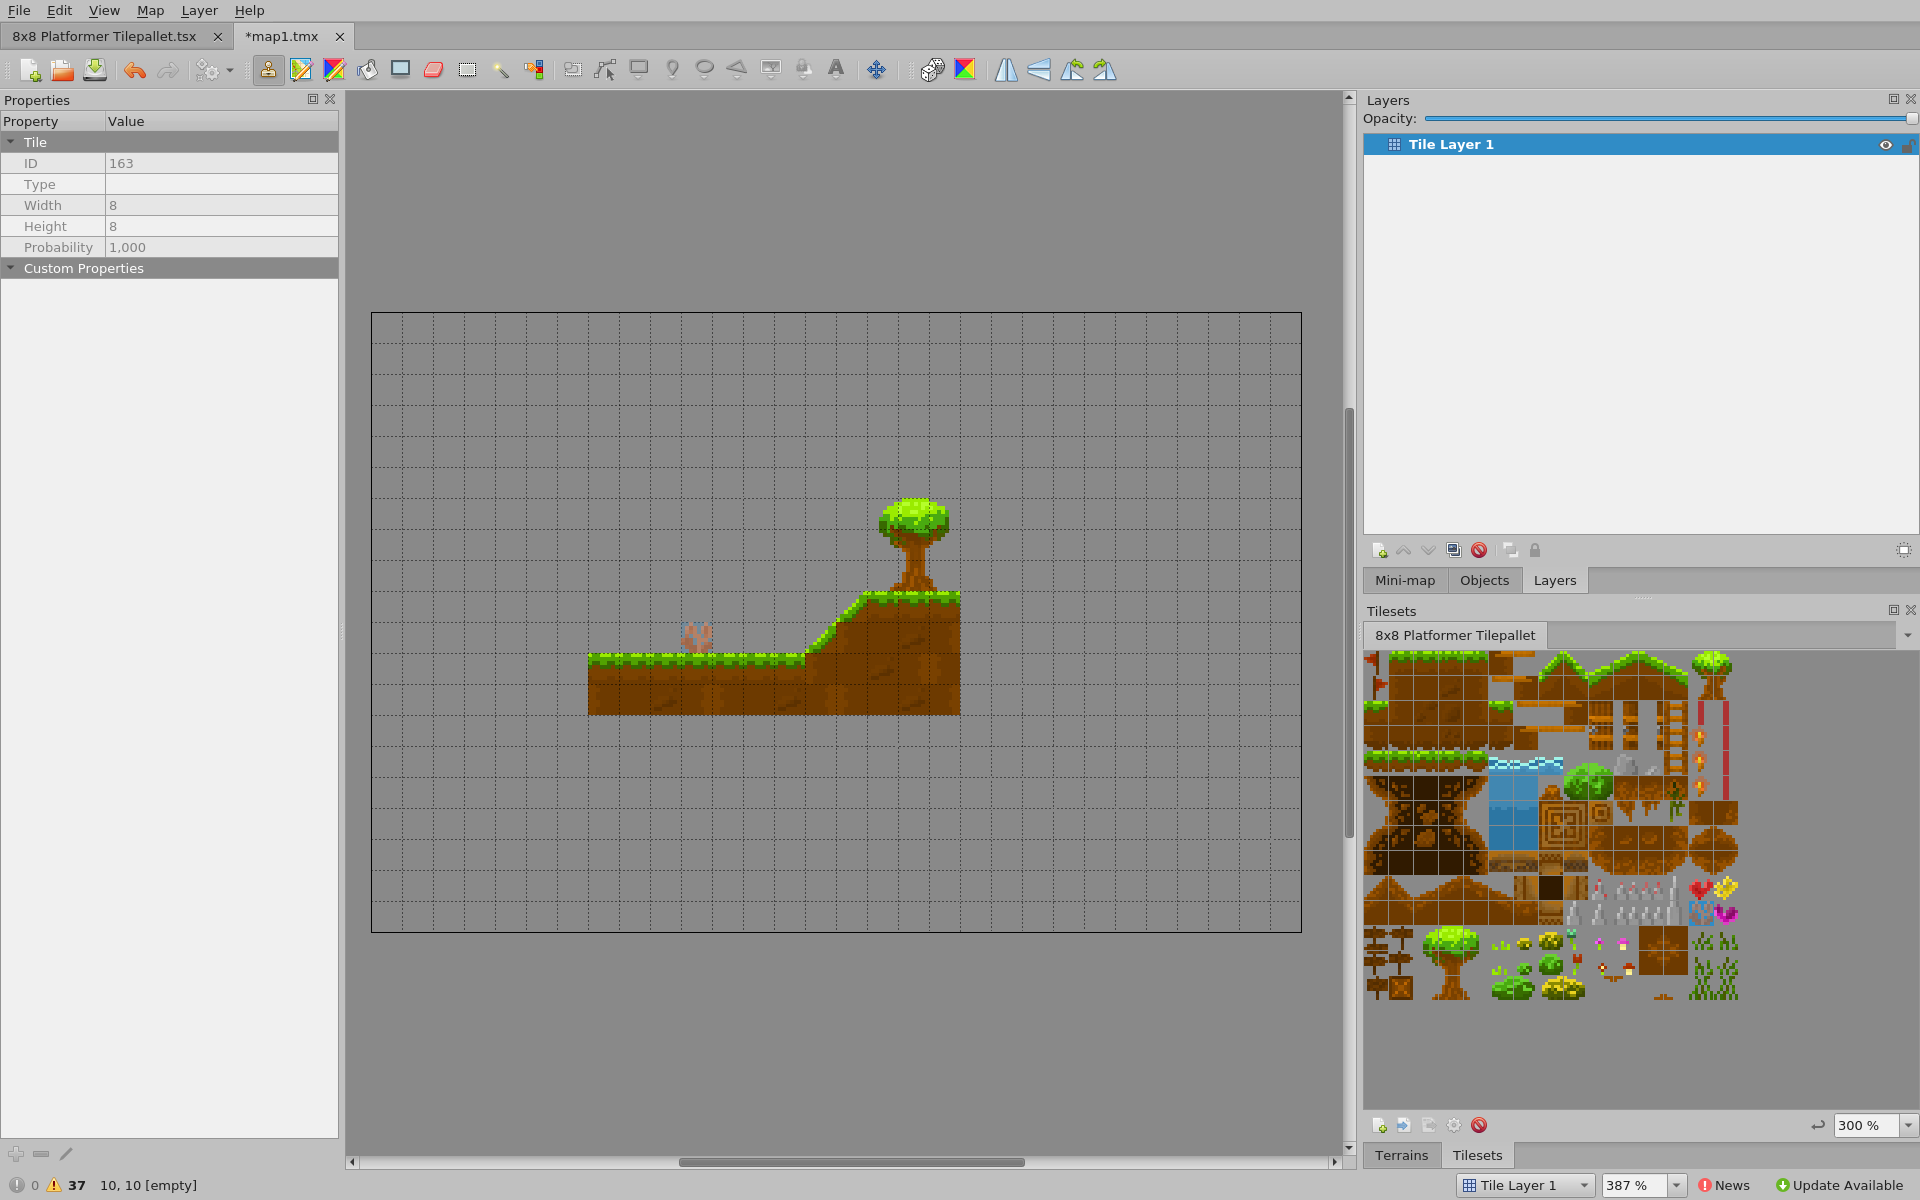Select the Terrain Brush tool
1920x1200 pixels.
301,70
